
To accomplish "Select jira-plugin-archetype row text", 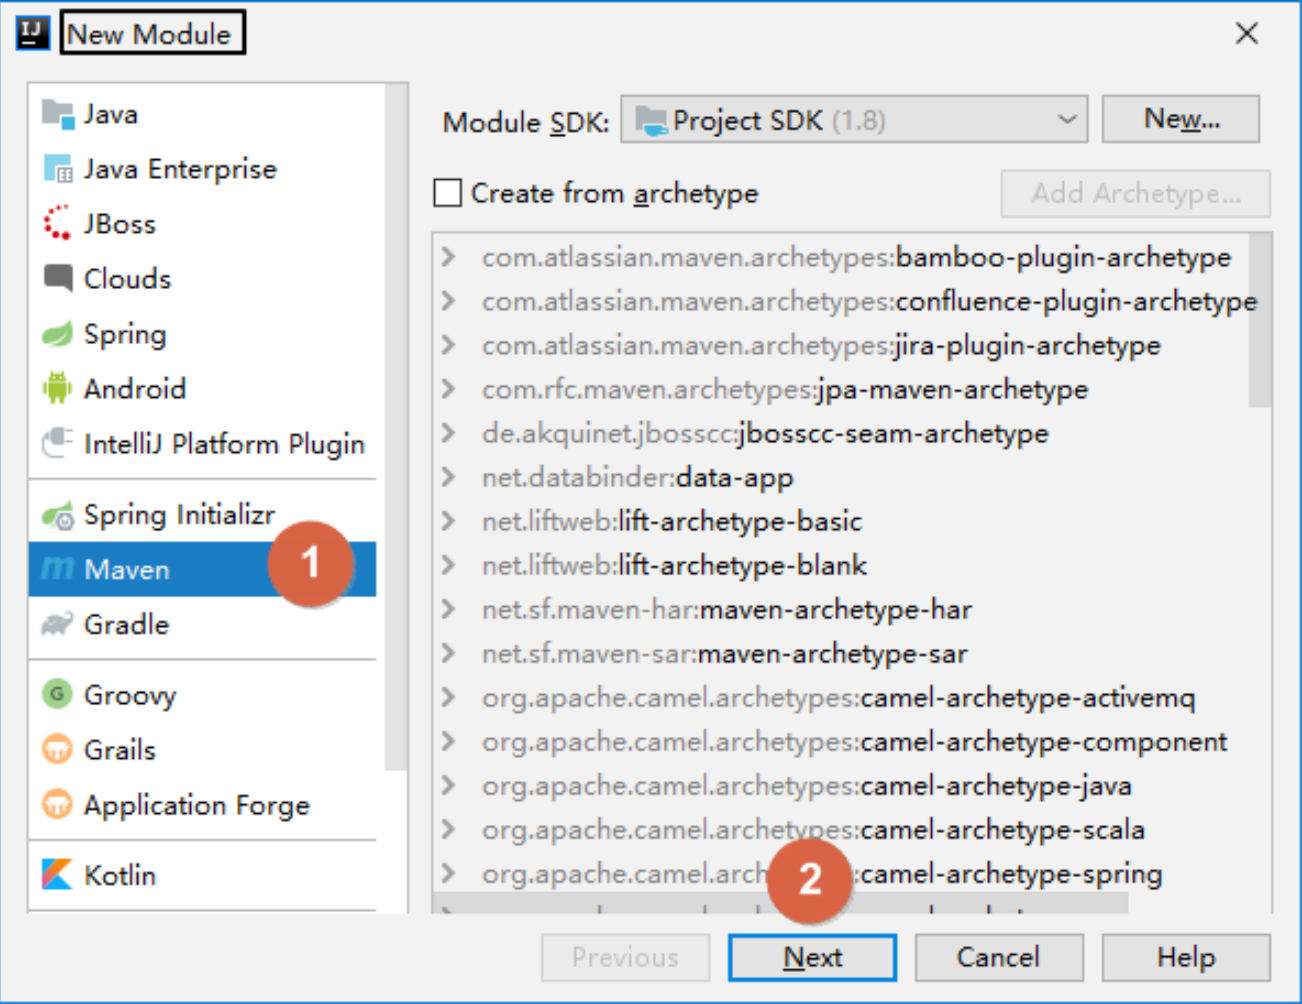I will click(x=821, y=346).
